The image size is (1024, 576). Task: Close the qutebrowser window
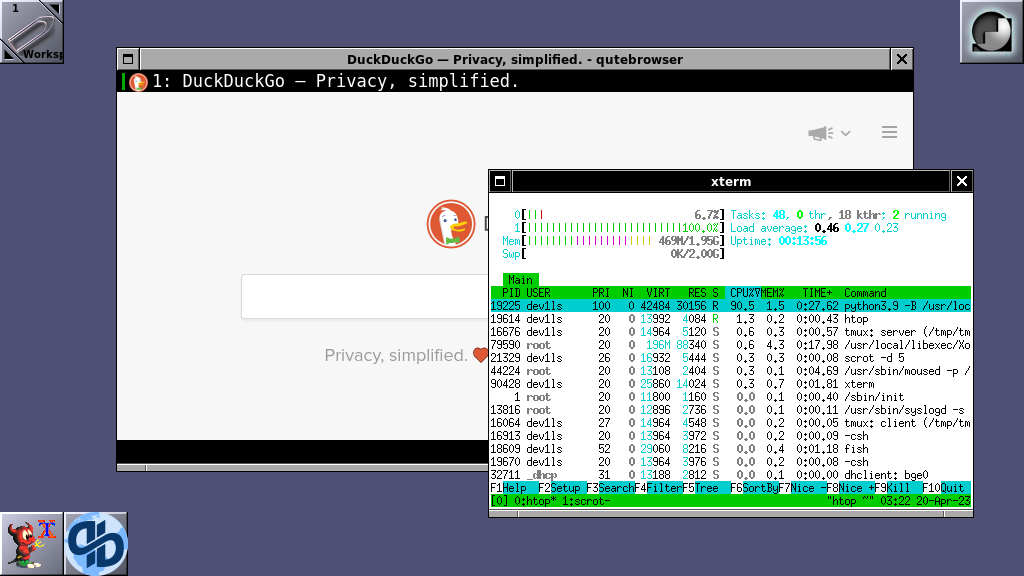coord(902,59)
